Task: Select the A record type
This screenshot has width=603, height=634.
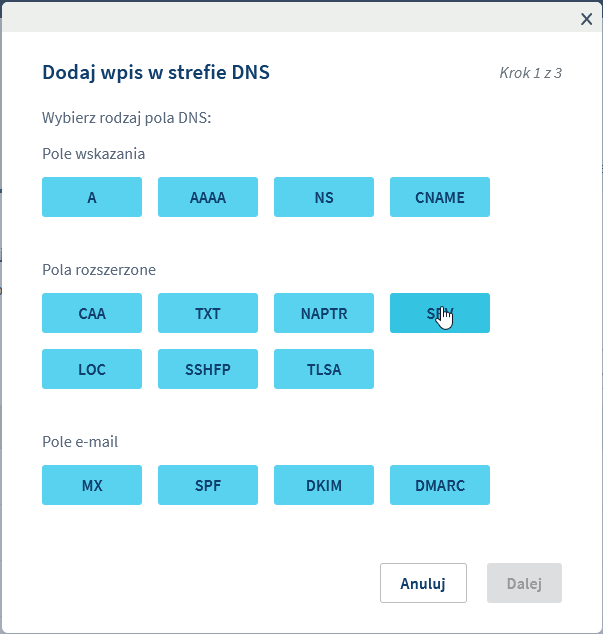Action: (92, 197)
